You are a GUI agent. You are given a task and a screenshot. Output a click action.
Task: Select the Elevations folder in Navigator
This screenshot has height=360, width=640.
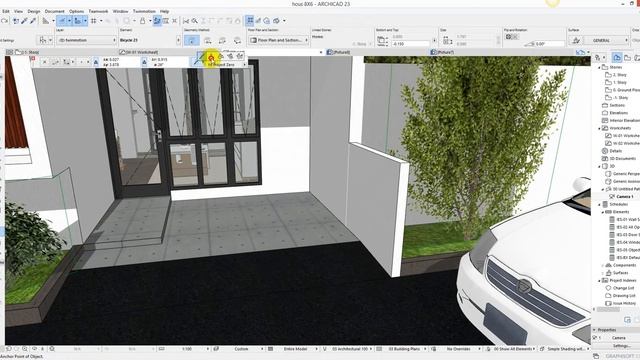[615, 113]
